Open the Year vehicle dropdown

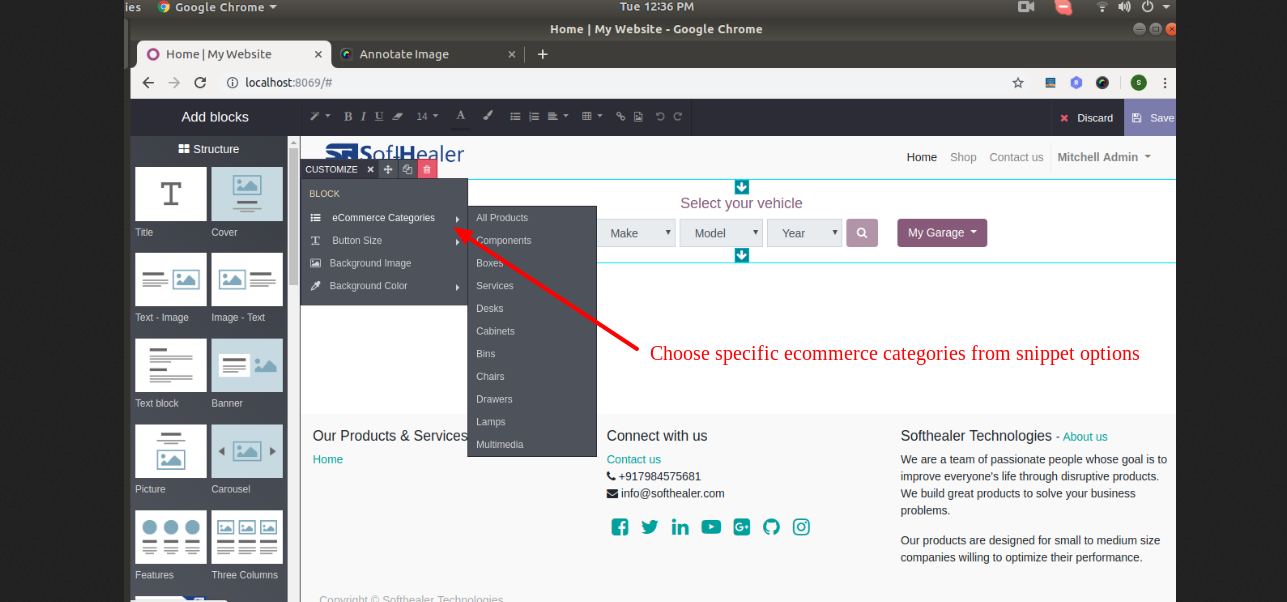coord(805,233)
